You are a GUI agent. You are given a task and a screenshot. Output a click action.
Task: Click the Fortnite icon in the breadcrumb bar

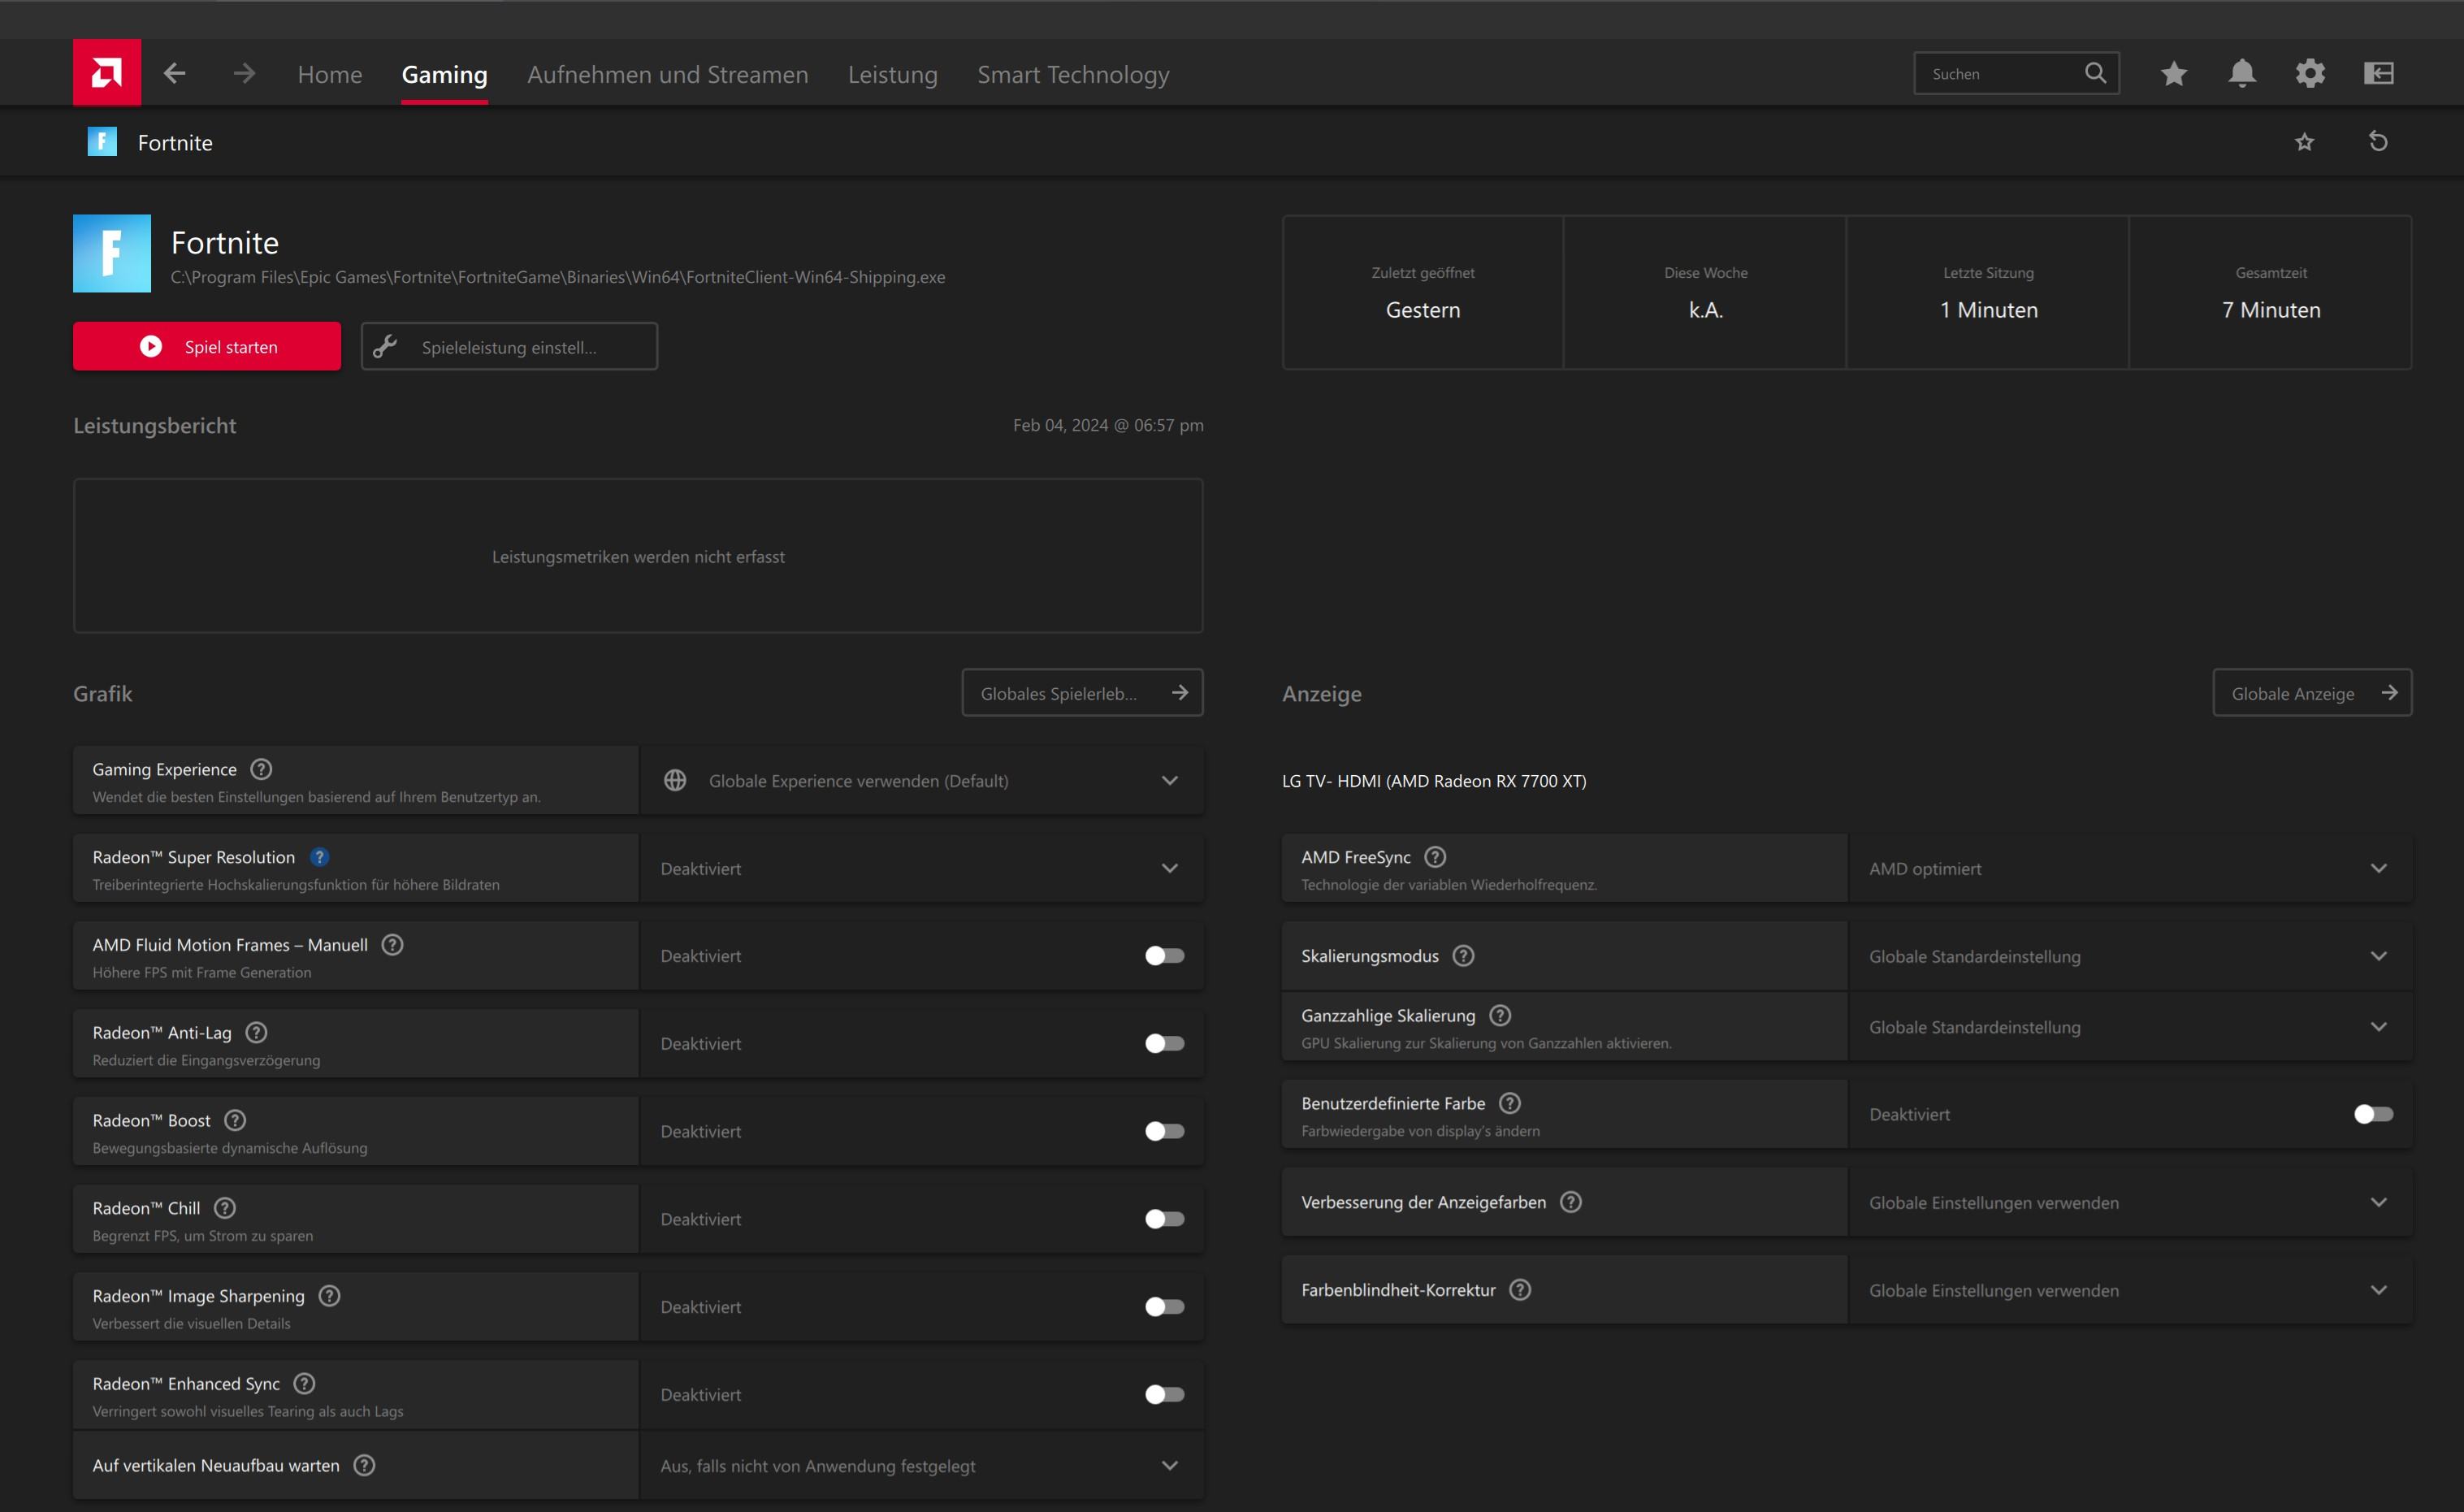pyautogui.click(x=102, y=142)
